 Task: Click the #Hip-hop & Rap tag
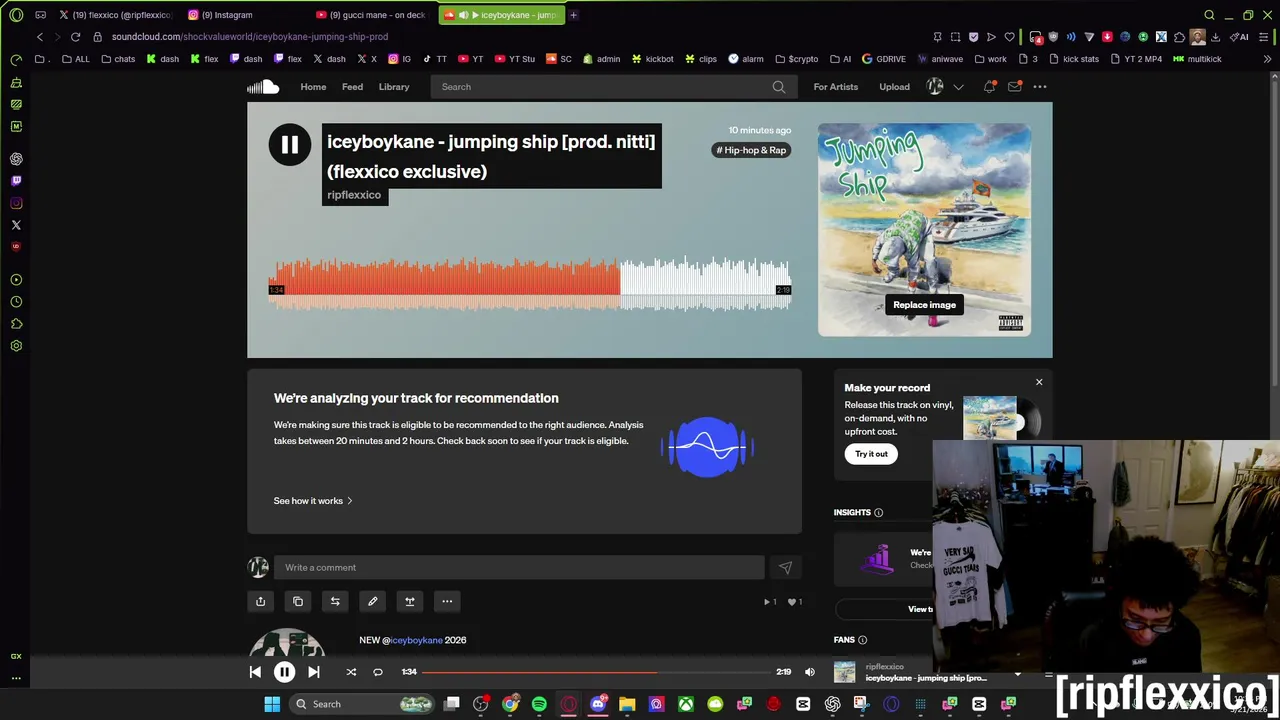pos(751,150)
